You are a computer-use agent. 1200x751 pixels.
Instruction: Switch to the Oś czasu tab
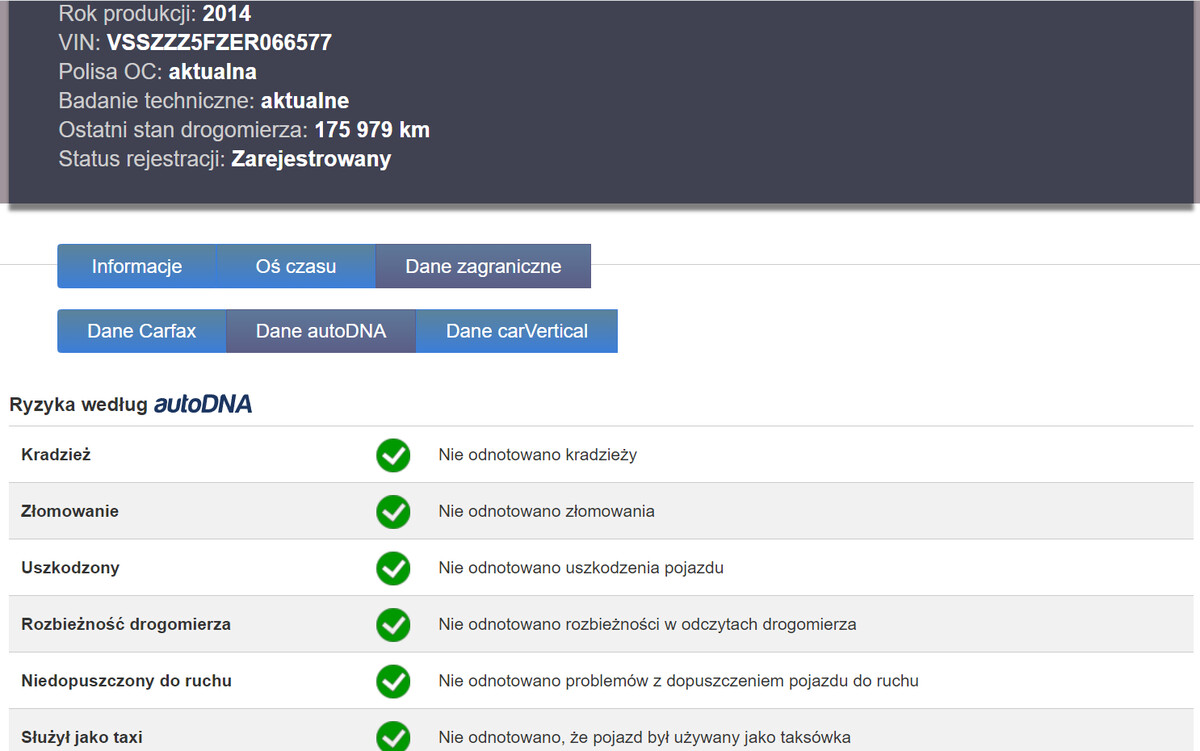tap(296, 266)
